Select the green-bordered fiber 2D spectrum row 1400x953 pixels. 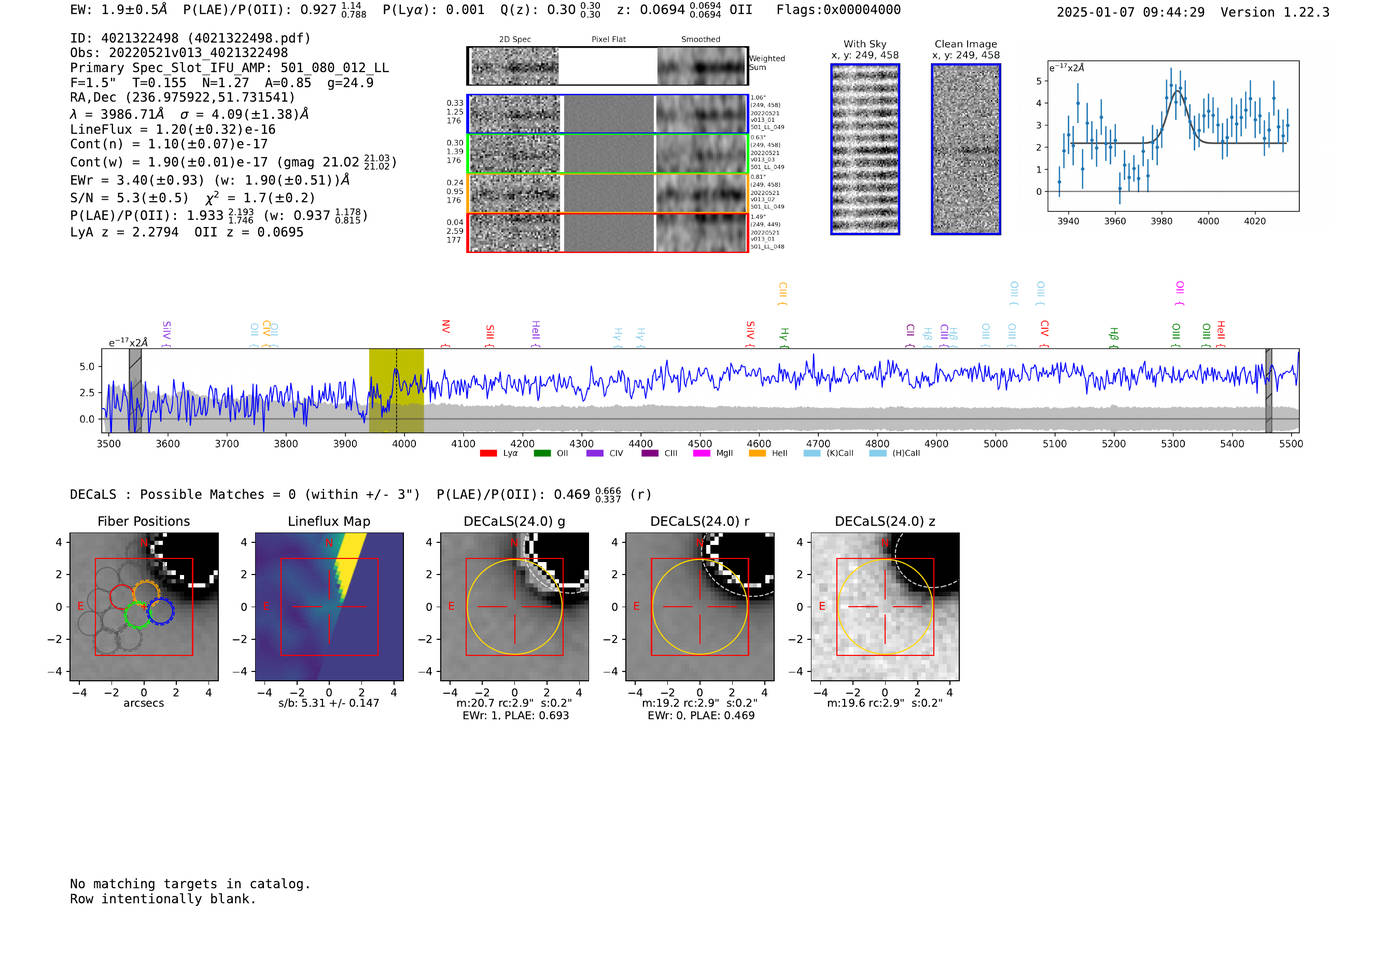[x=608, y=154]
